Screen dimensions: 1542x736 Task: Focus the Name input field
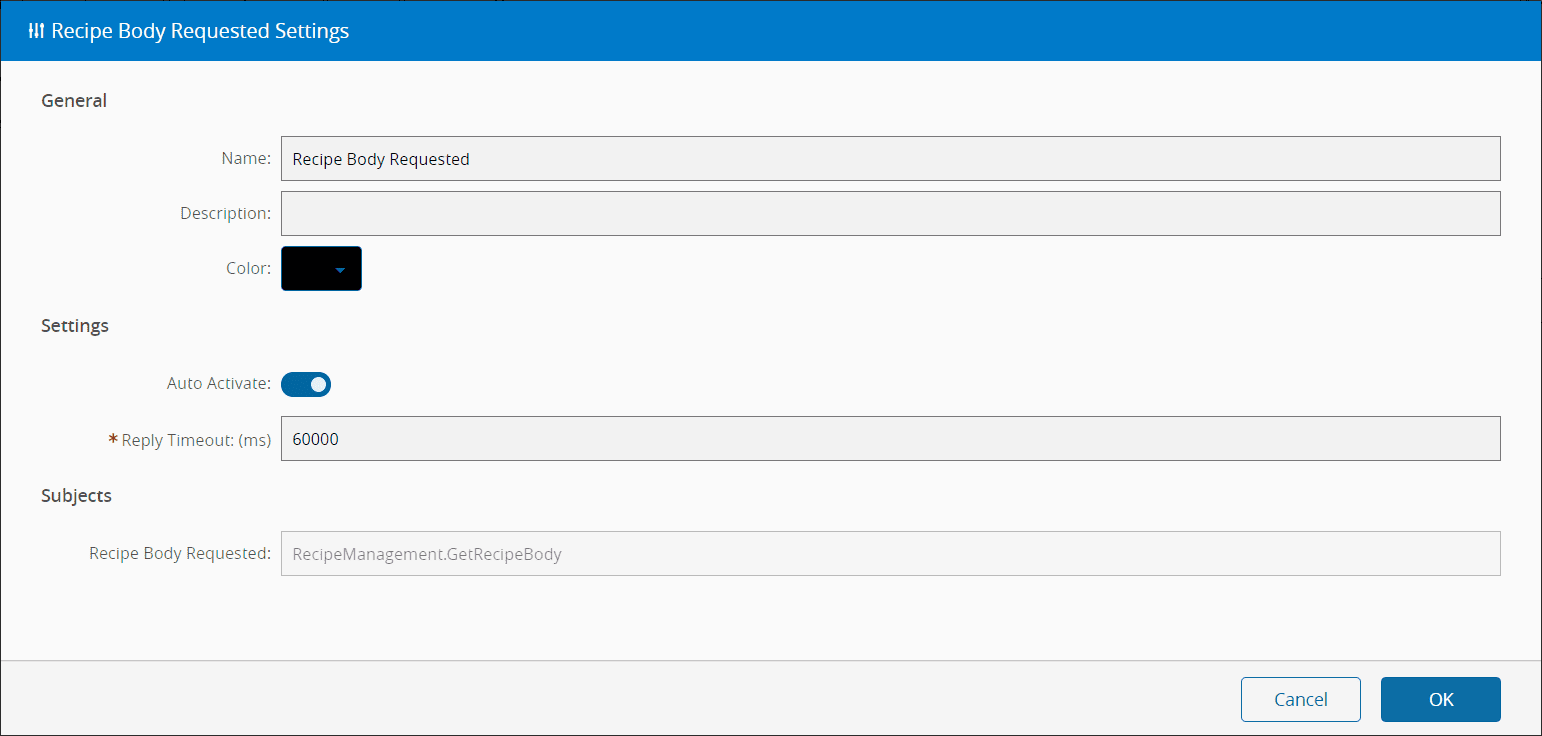pyautogui.click(x=890, y=159)
